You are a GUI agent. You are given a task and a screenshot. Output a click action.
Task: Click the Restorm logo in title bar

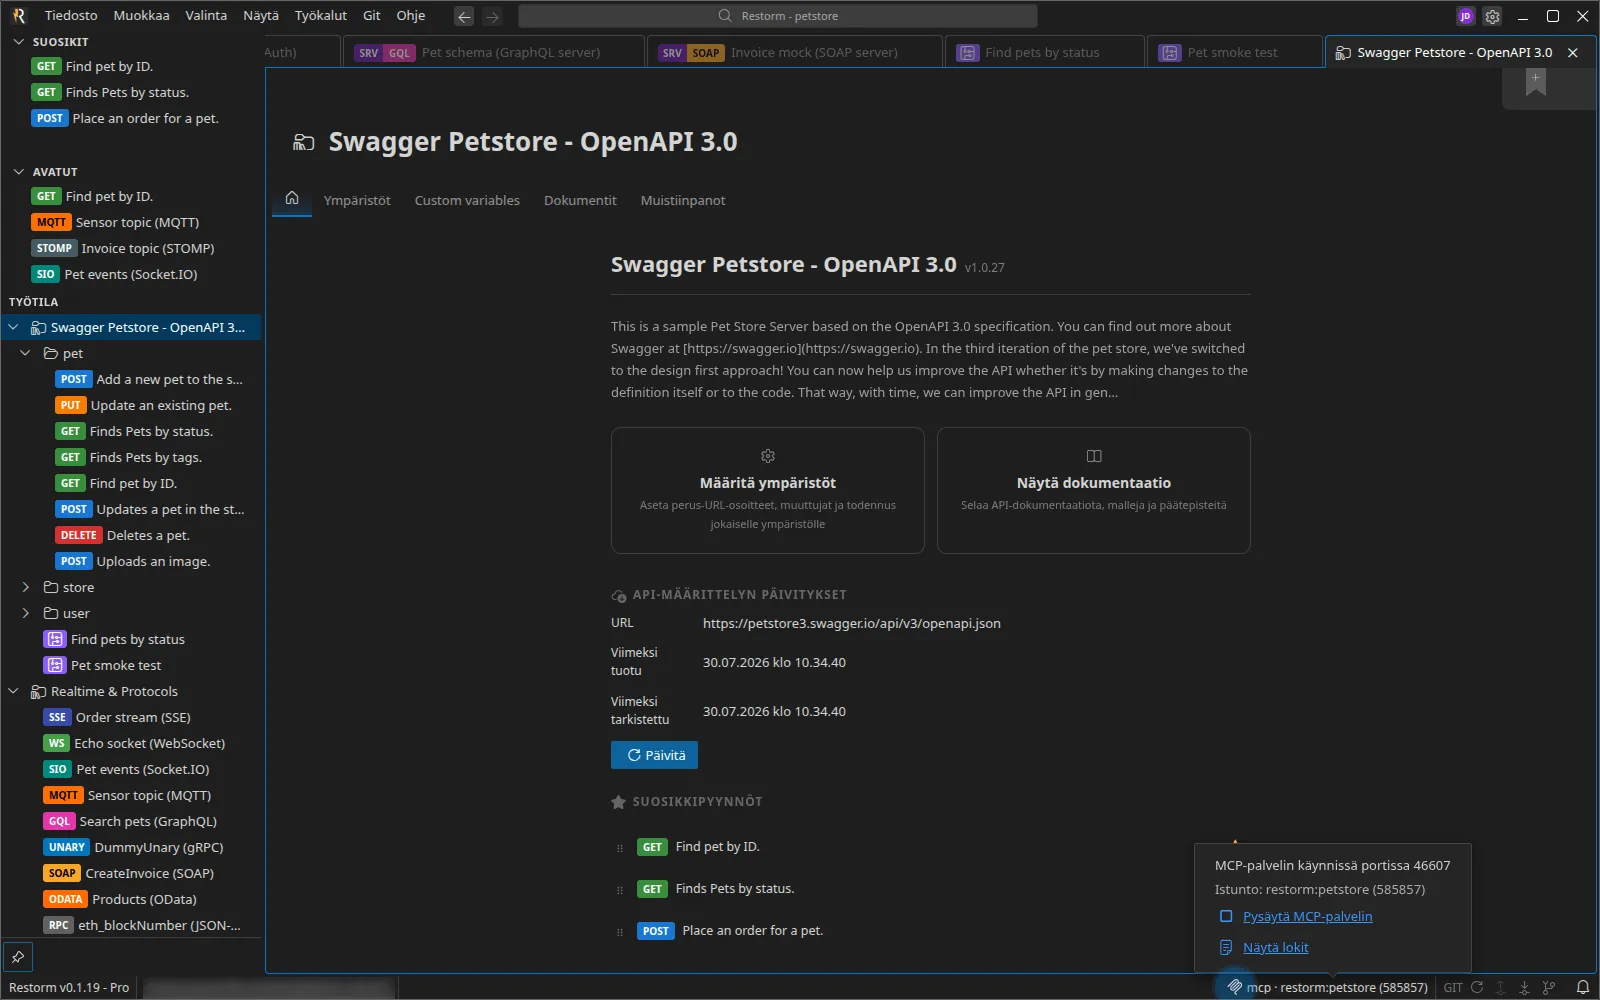point(18,16)
